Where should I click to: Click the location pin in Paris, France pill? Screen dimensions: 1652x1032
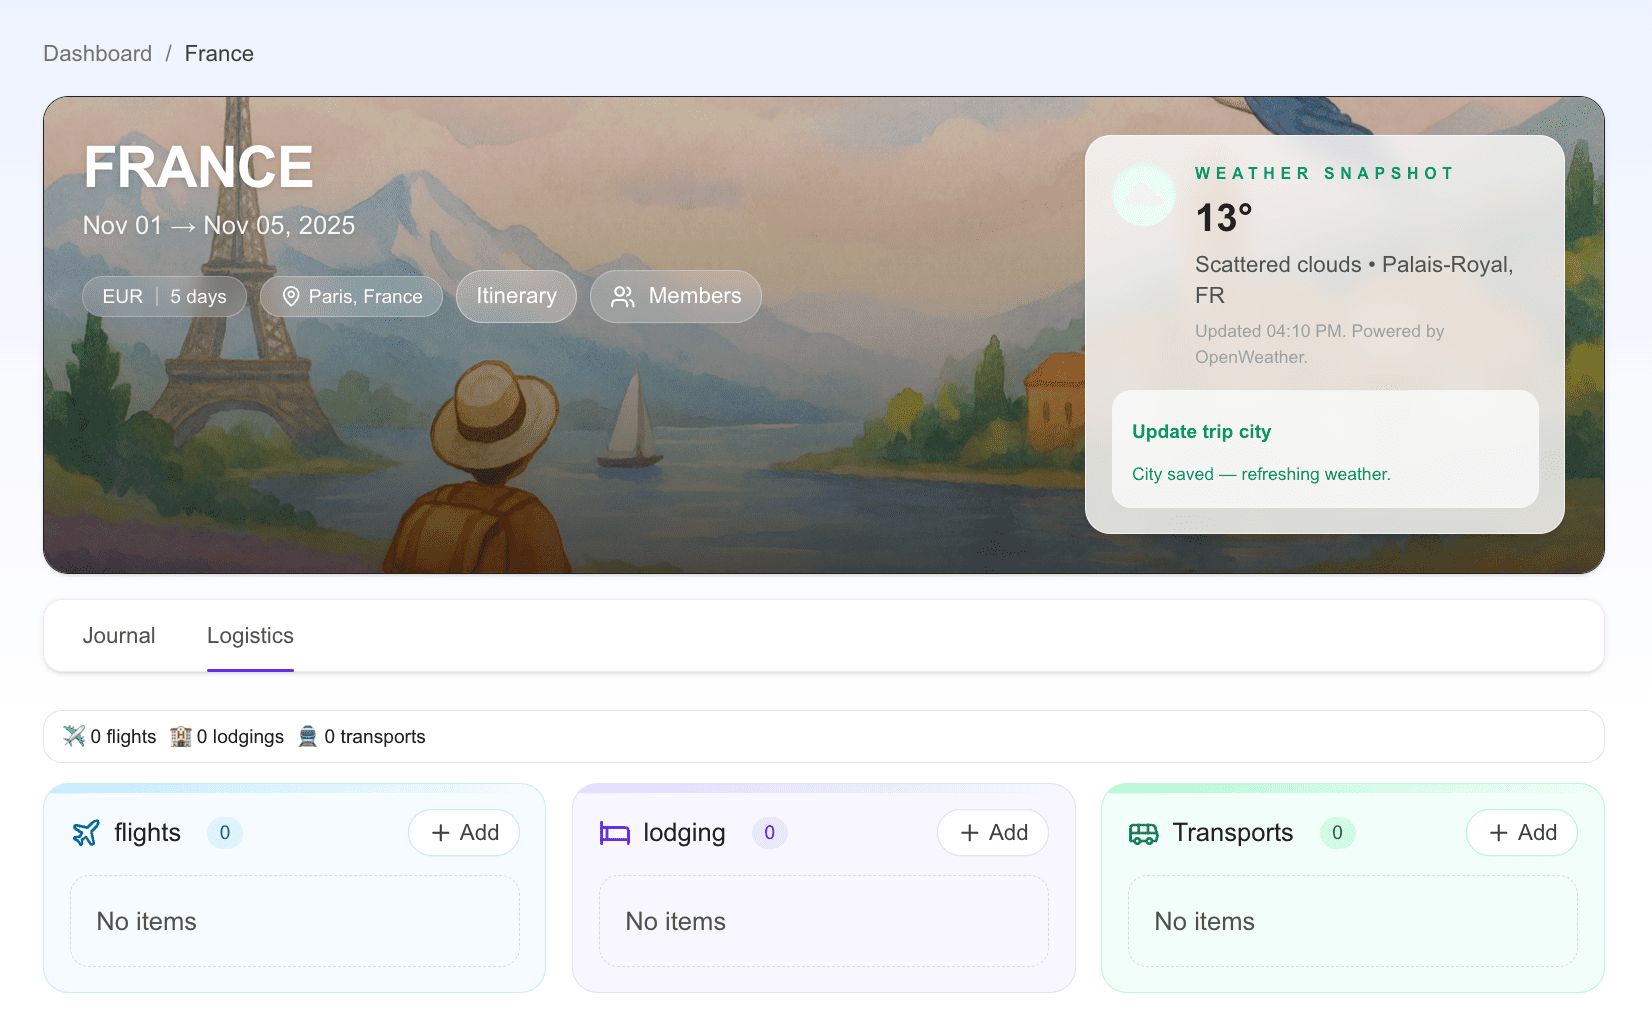[291, 296]
